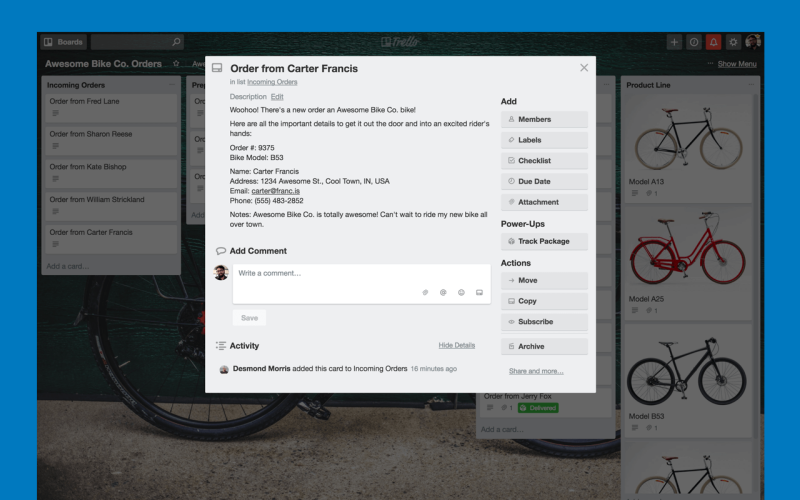Open the Boards menu button
Viewport: 800px width, 500px height.
coord(64,42)
